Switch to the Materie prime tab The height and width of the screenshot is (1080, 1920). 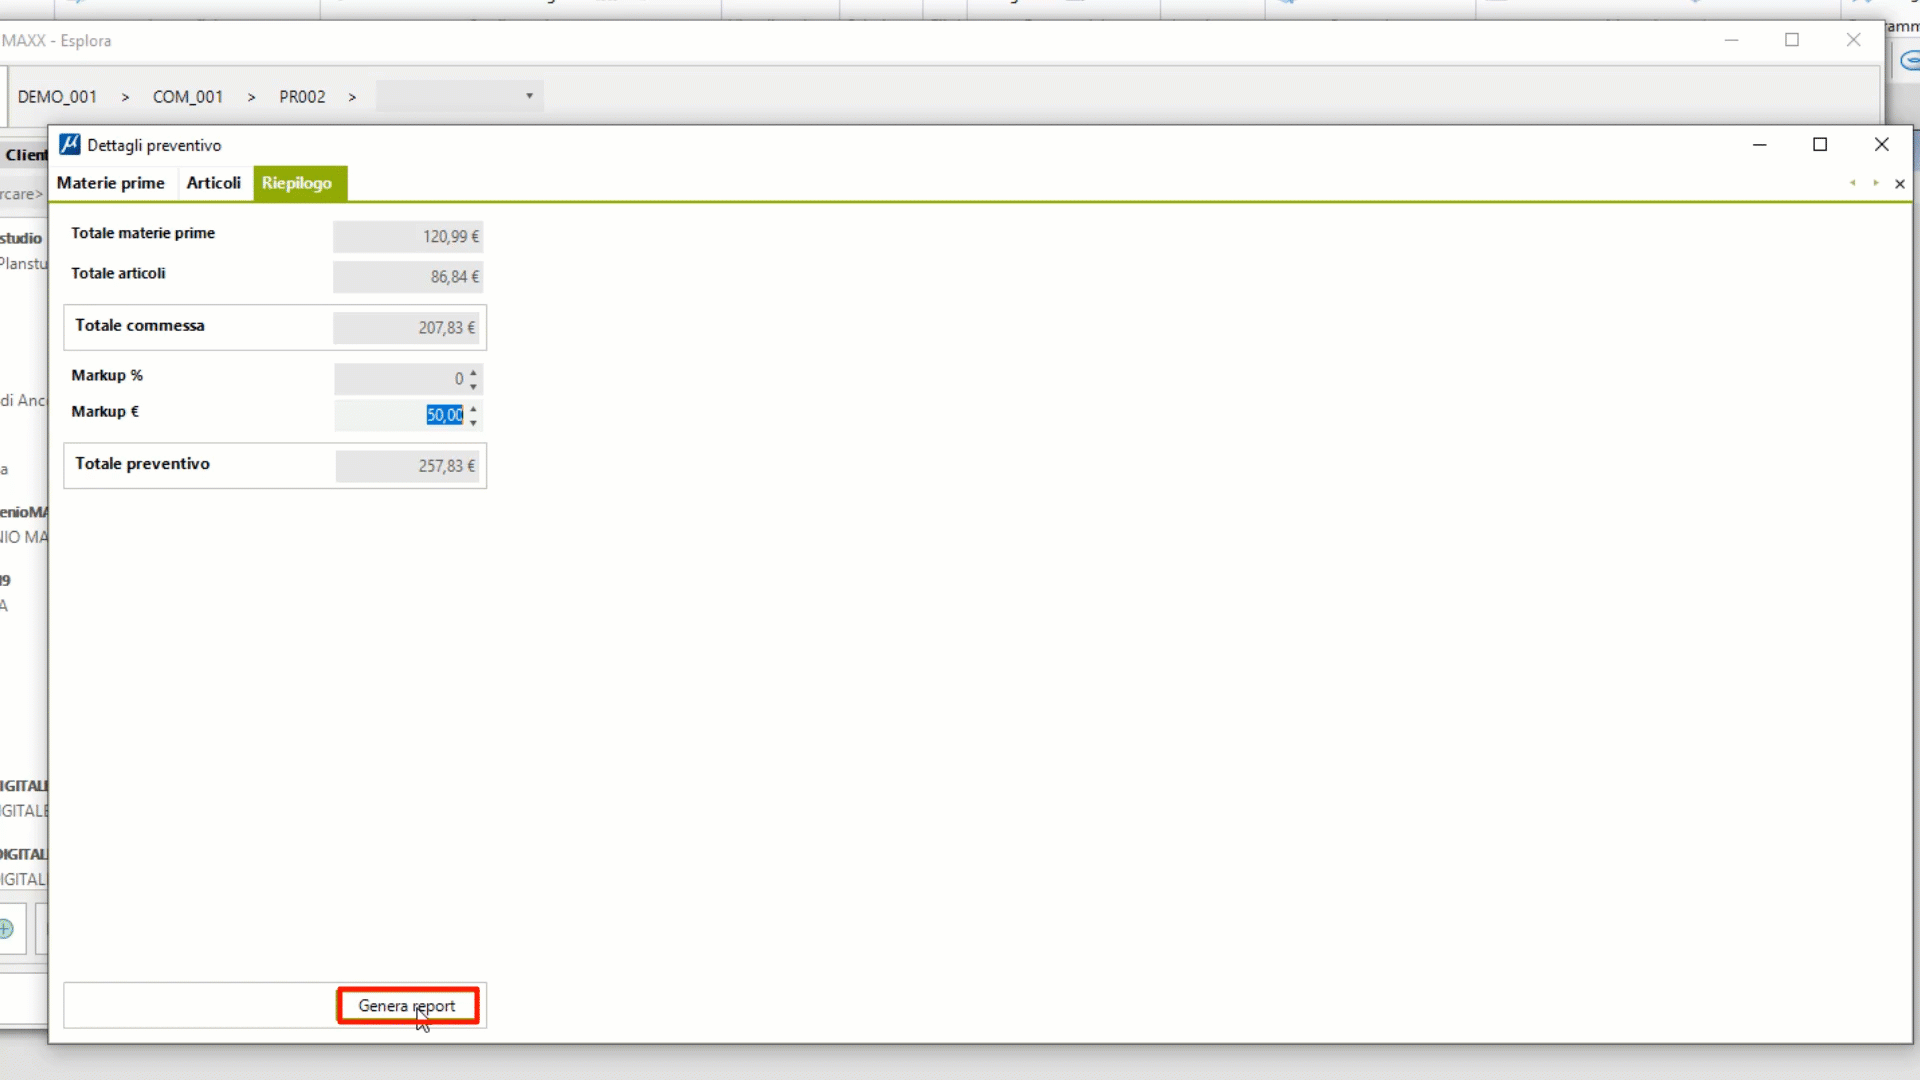point(110,183)
